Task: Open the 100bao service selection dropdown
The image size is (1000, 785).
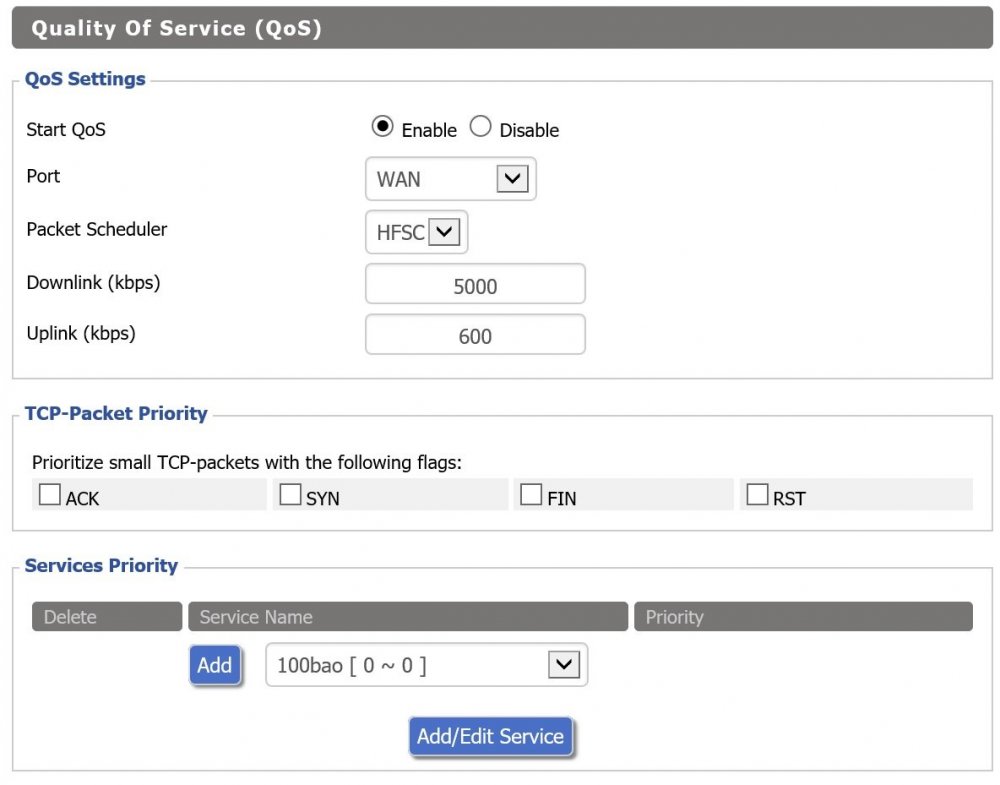Action: [x=426, y=665]
